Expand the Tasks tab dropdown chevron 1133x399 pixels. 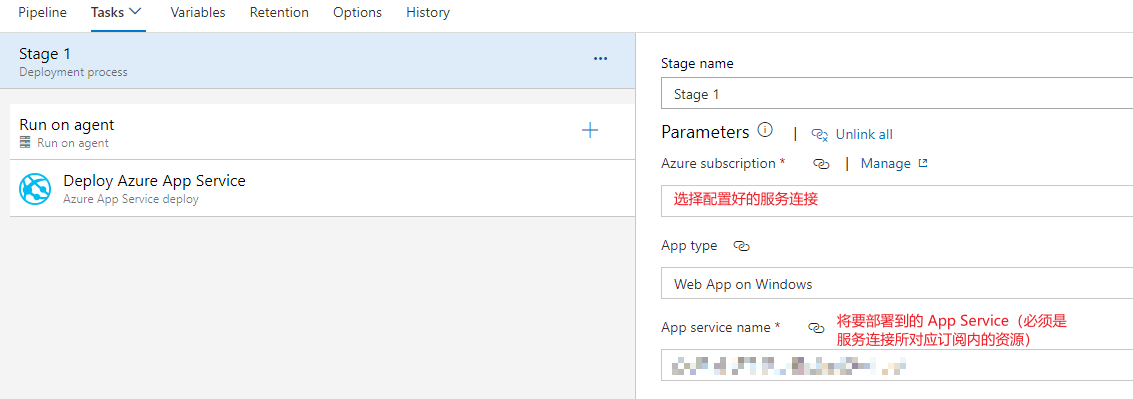point(134,12)
